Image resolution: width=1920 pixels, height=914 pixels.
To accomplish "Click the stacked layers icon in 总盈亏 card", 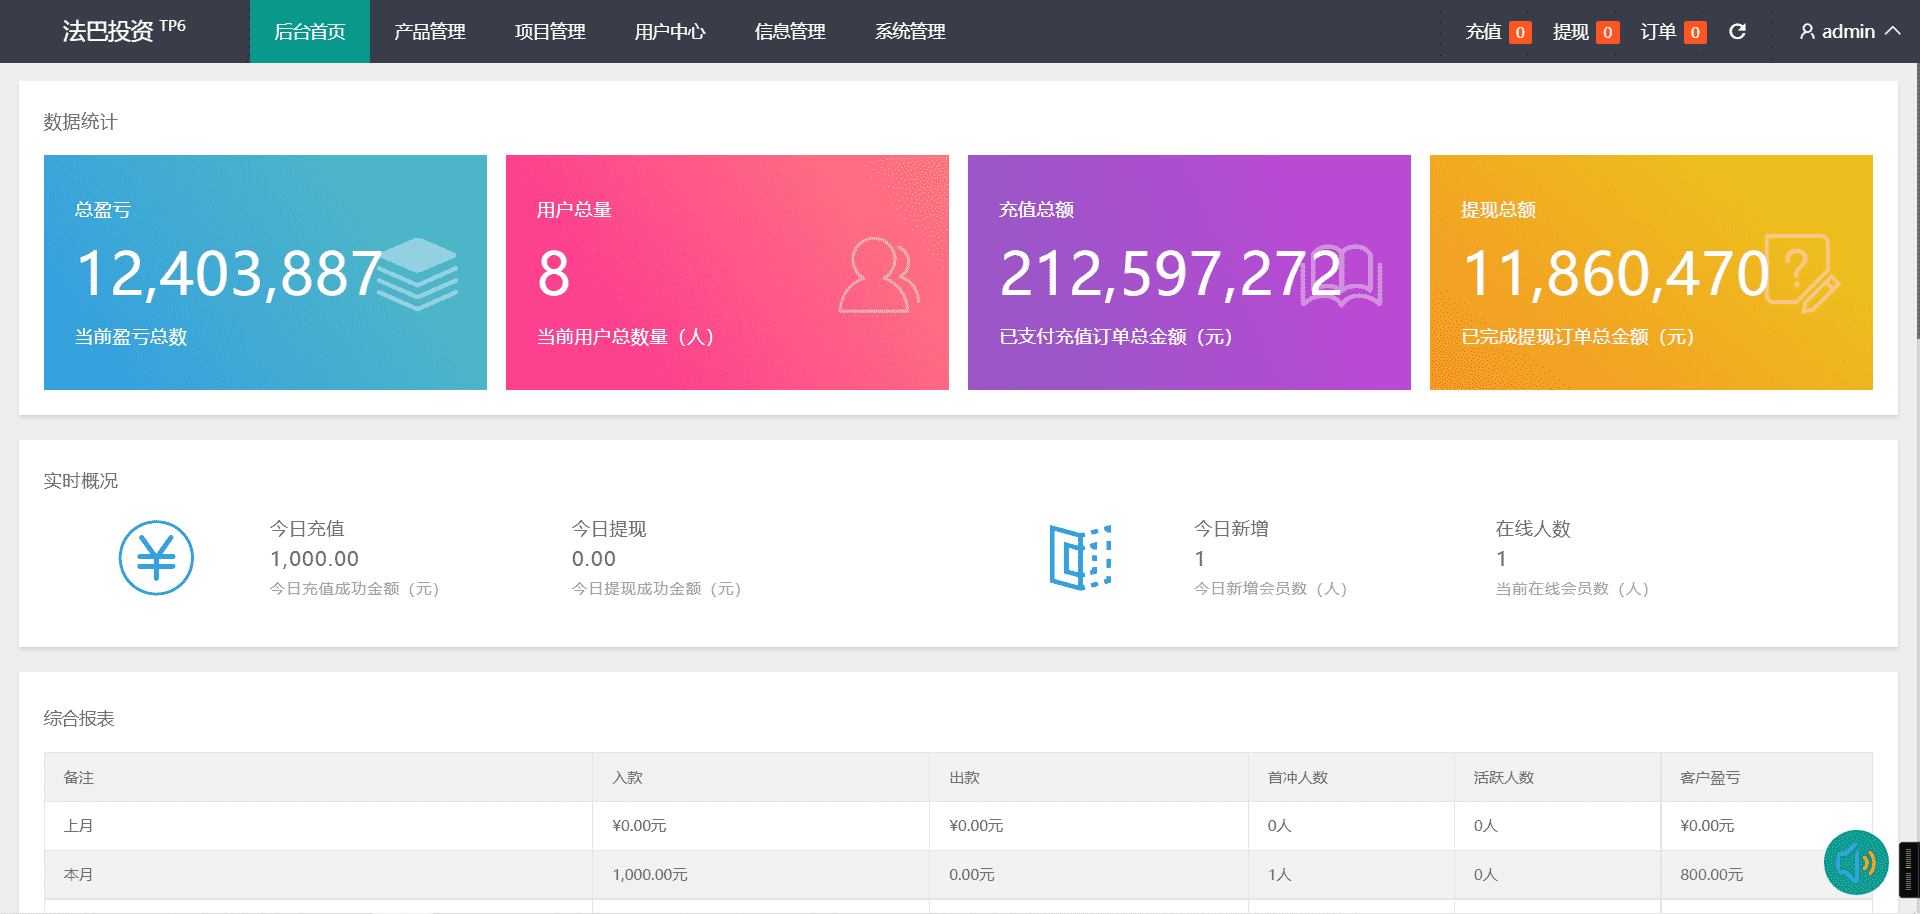I will [418, 272].
